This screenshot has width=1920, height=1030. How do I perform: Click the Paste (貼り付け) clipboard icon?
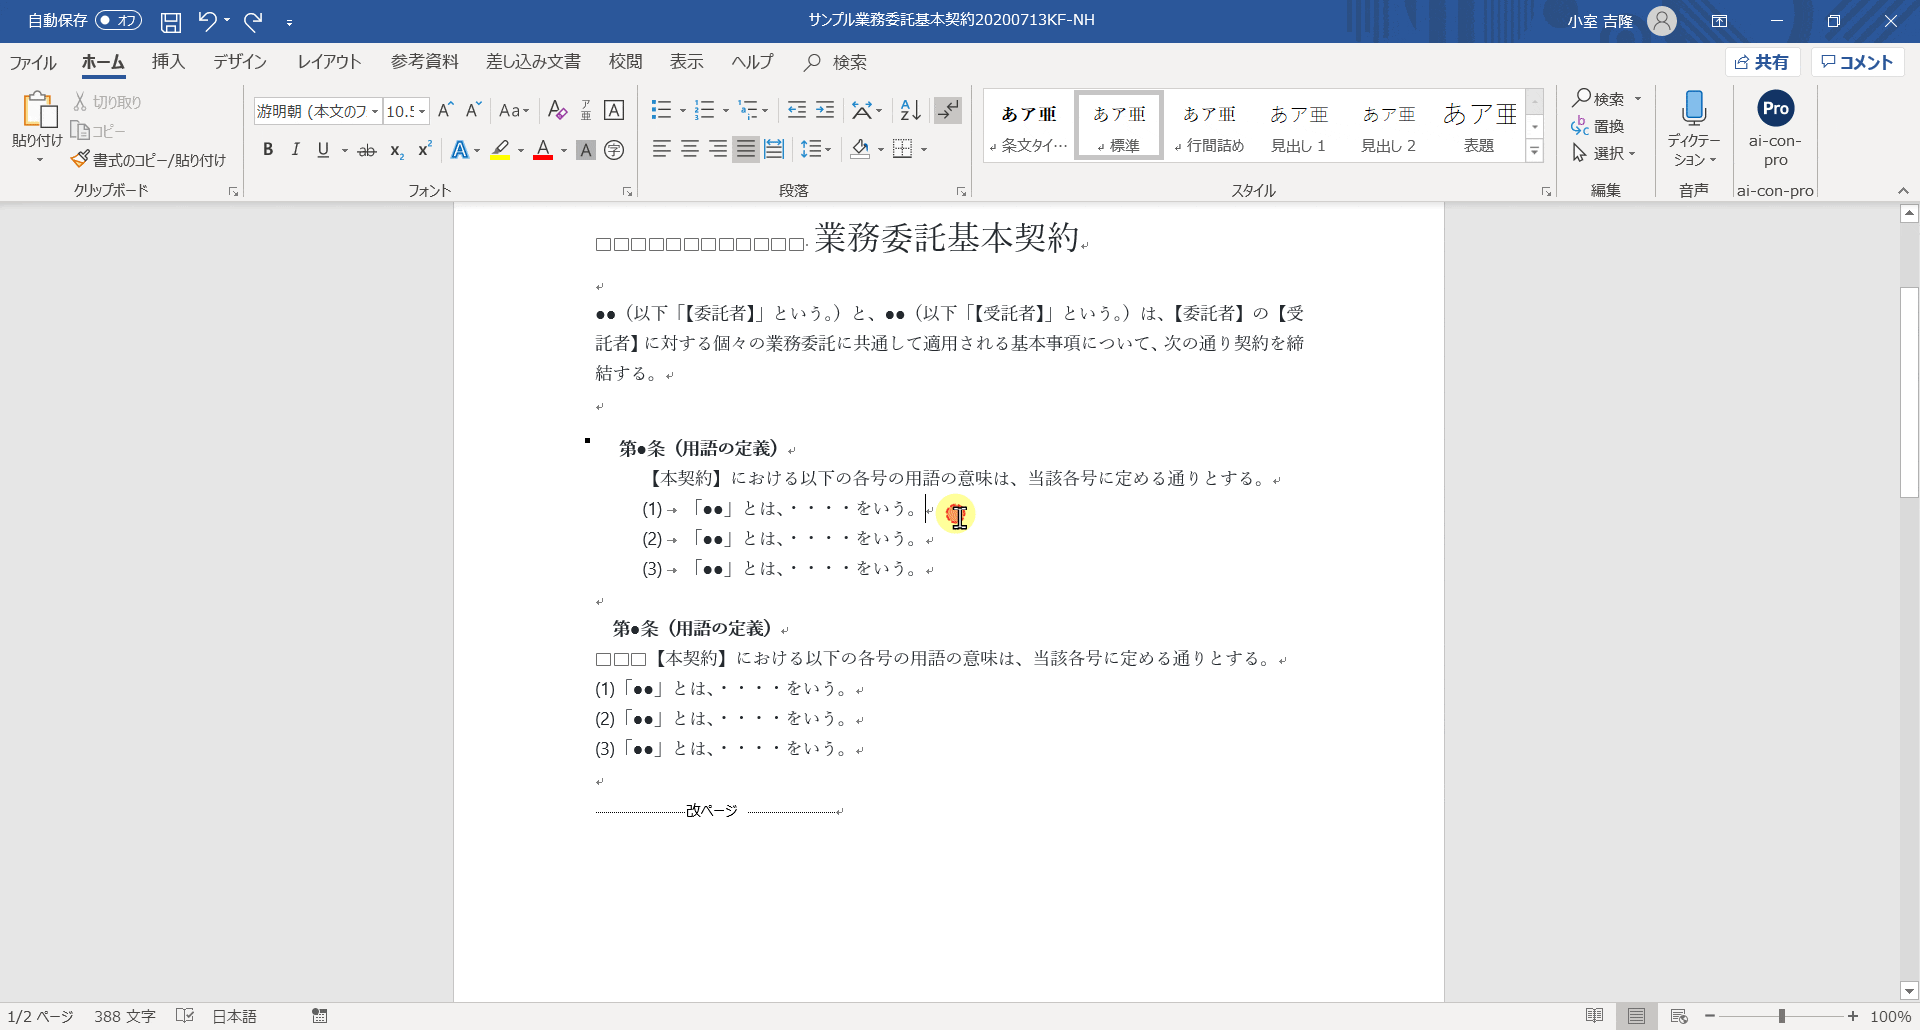[38, 109]
